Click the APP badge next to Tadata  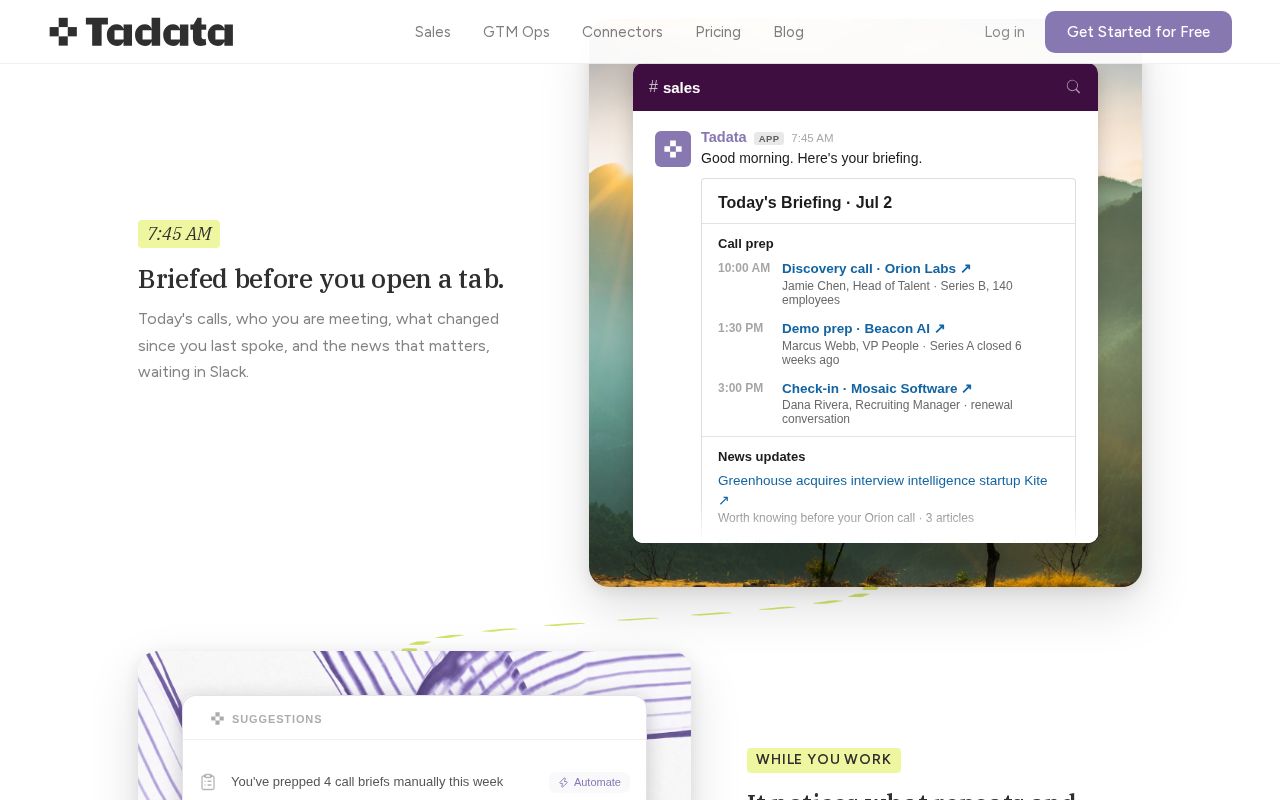(x=769, y=139)
